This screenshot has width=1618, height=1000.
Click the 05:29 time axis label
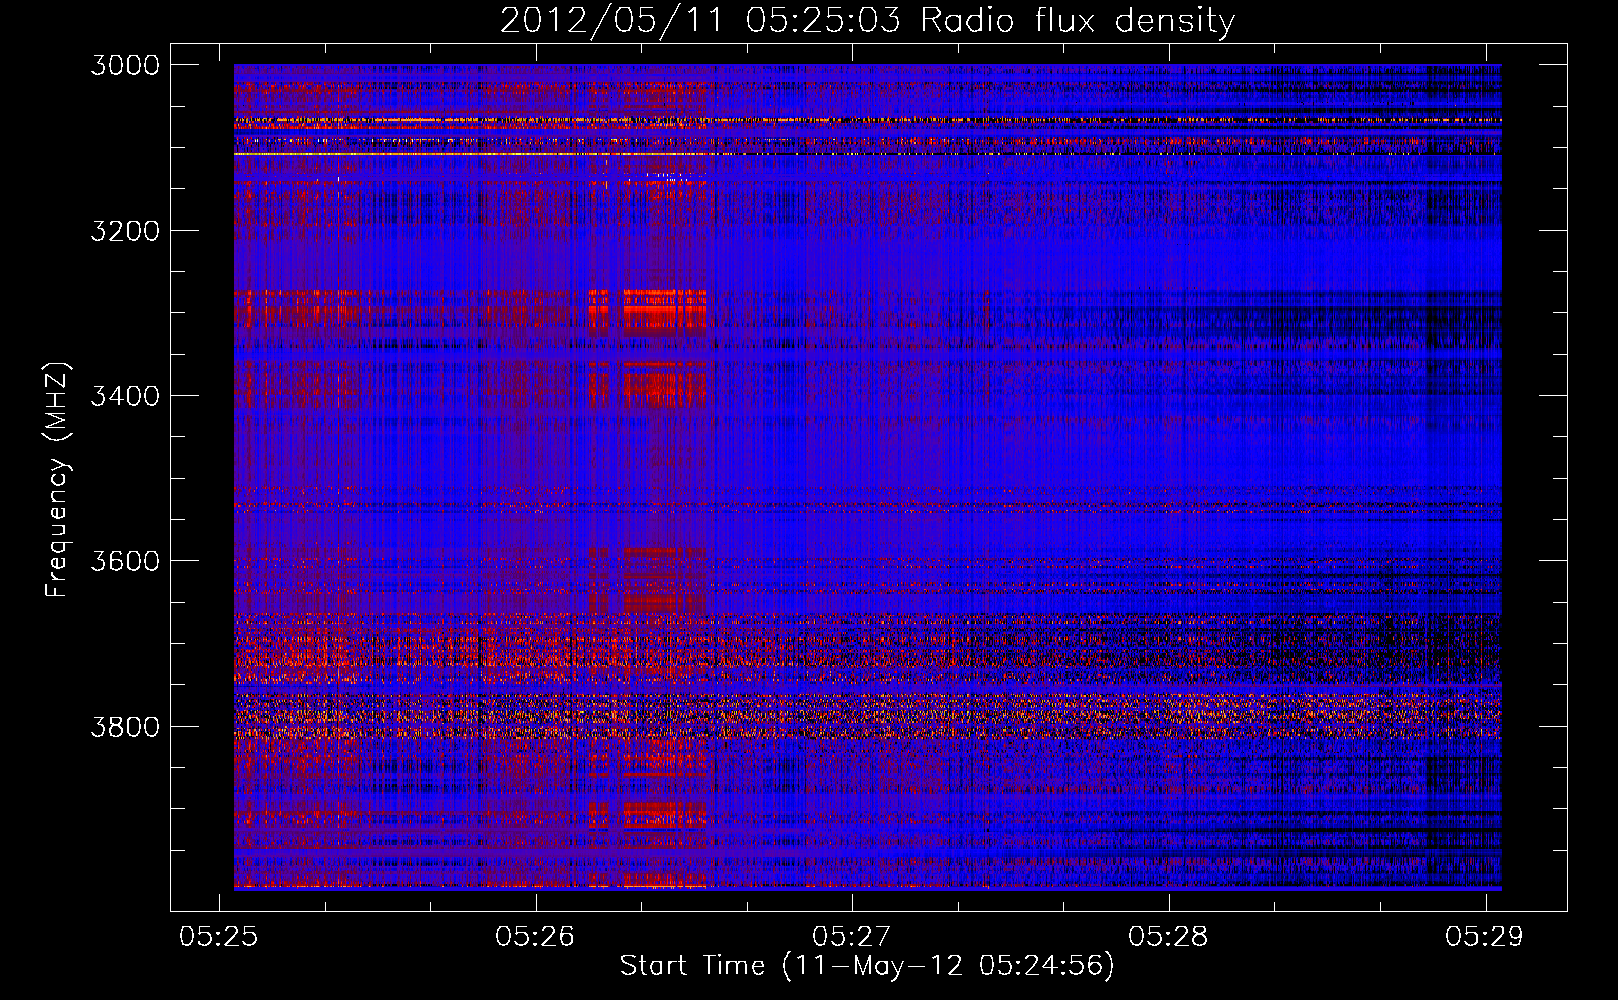pos(1484,936)
